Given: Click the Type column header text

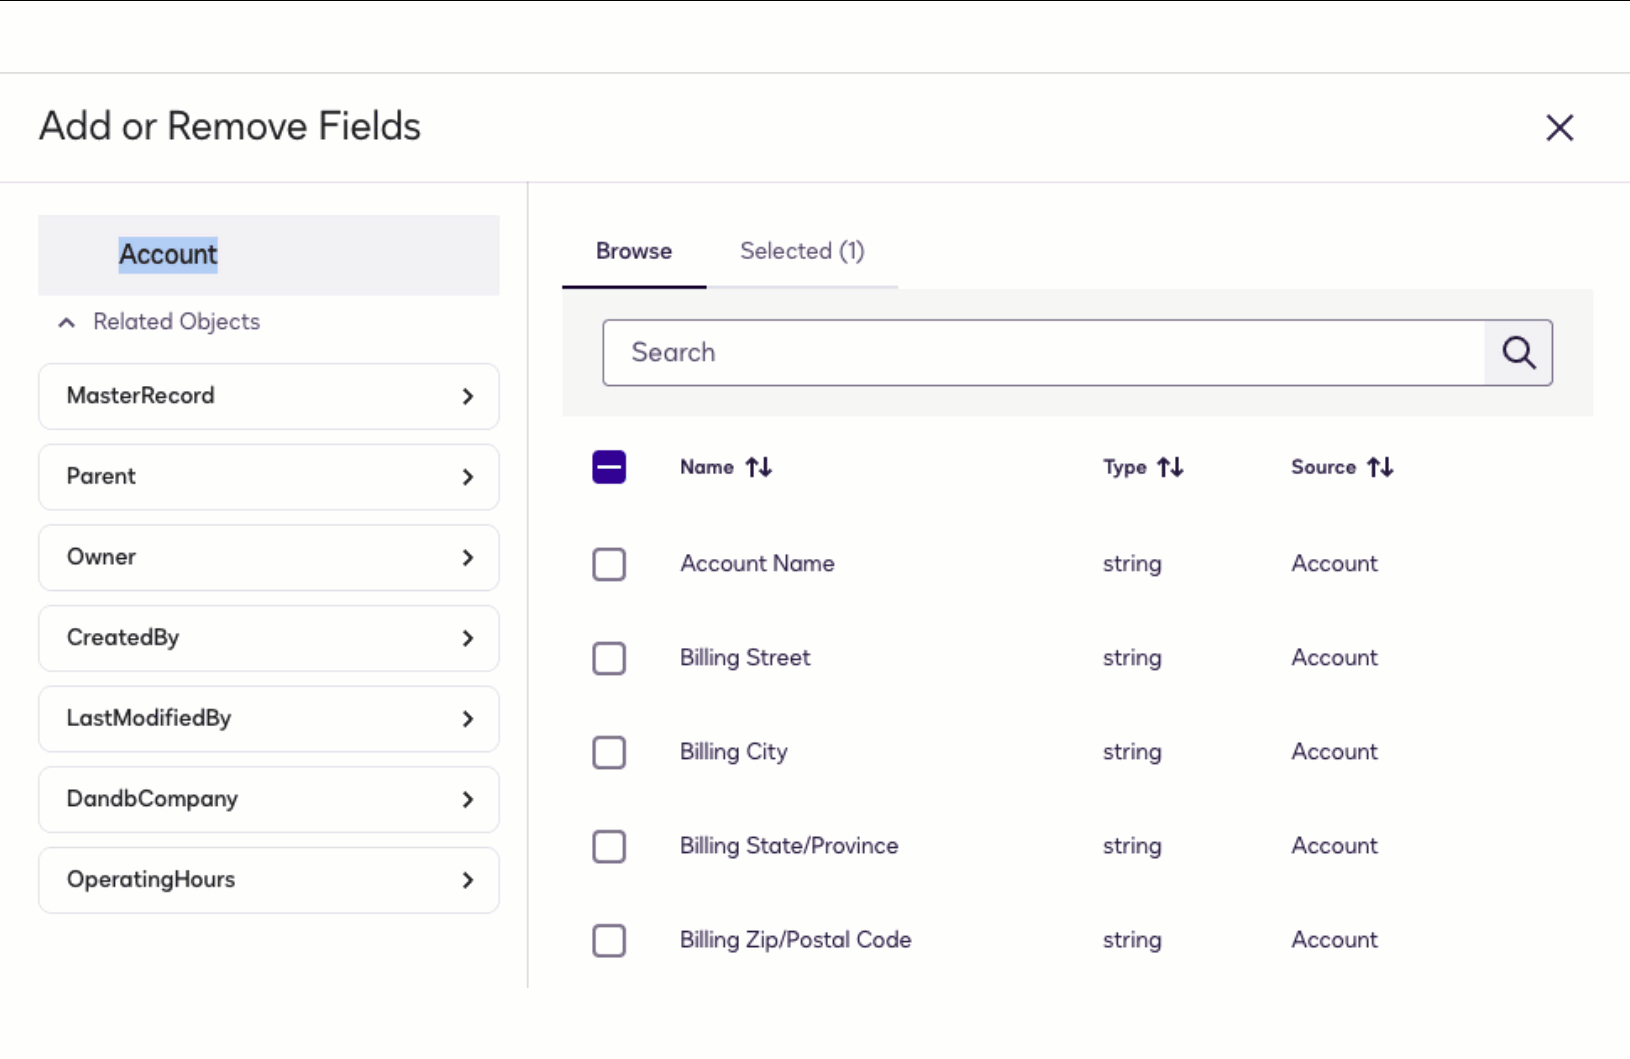Looking at the screenshot, I should [1125, 467].
